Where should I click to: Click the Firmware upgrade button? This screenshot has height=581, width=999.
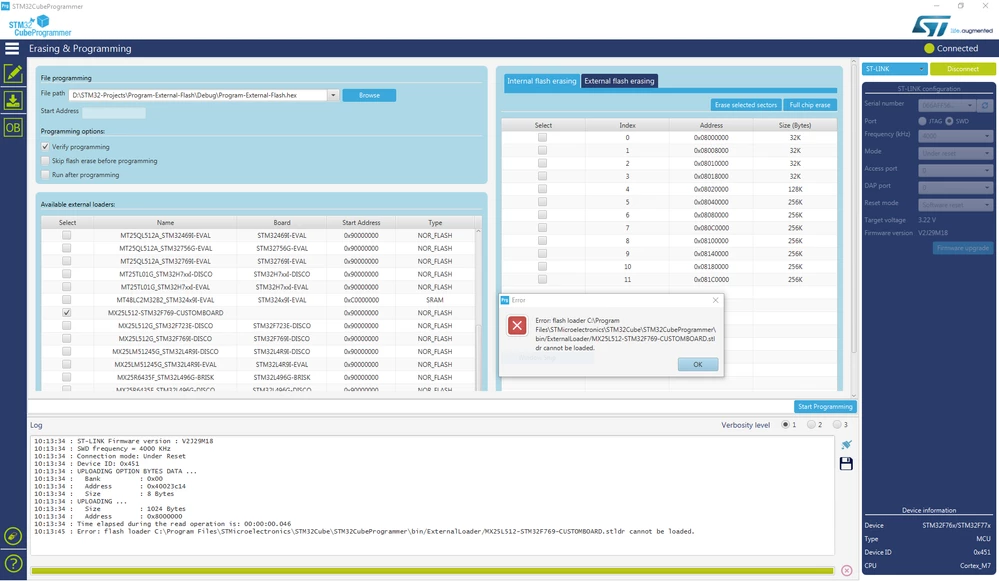963,248
